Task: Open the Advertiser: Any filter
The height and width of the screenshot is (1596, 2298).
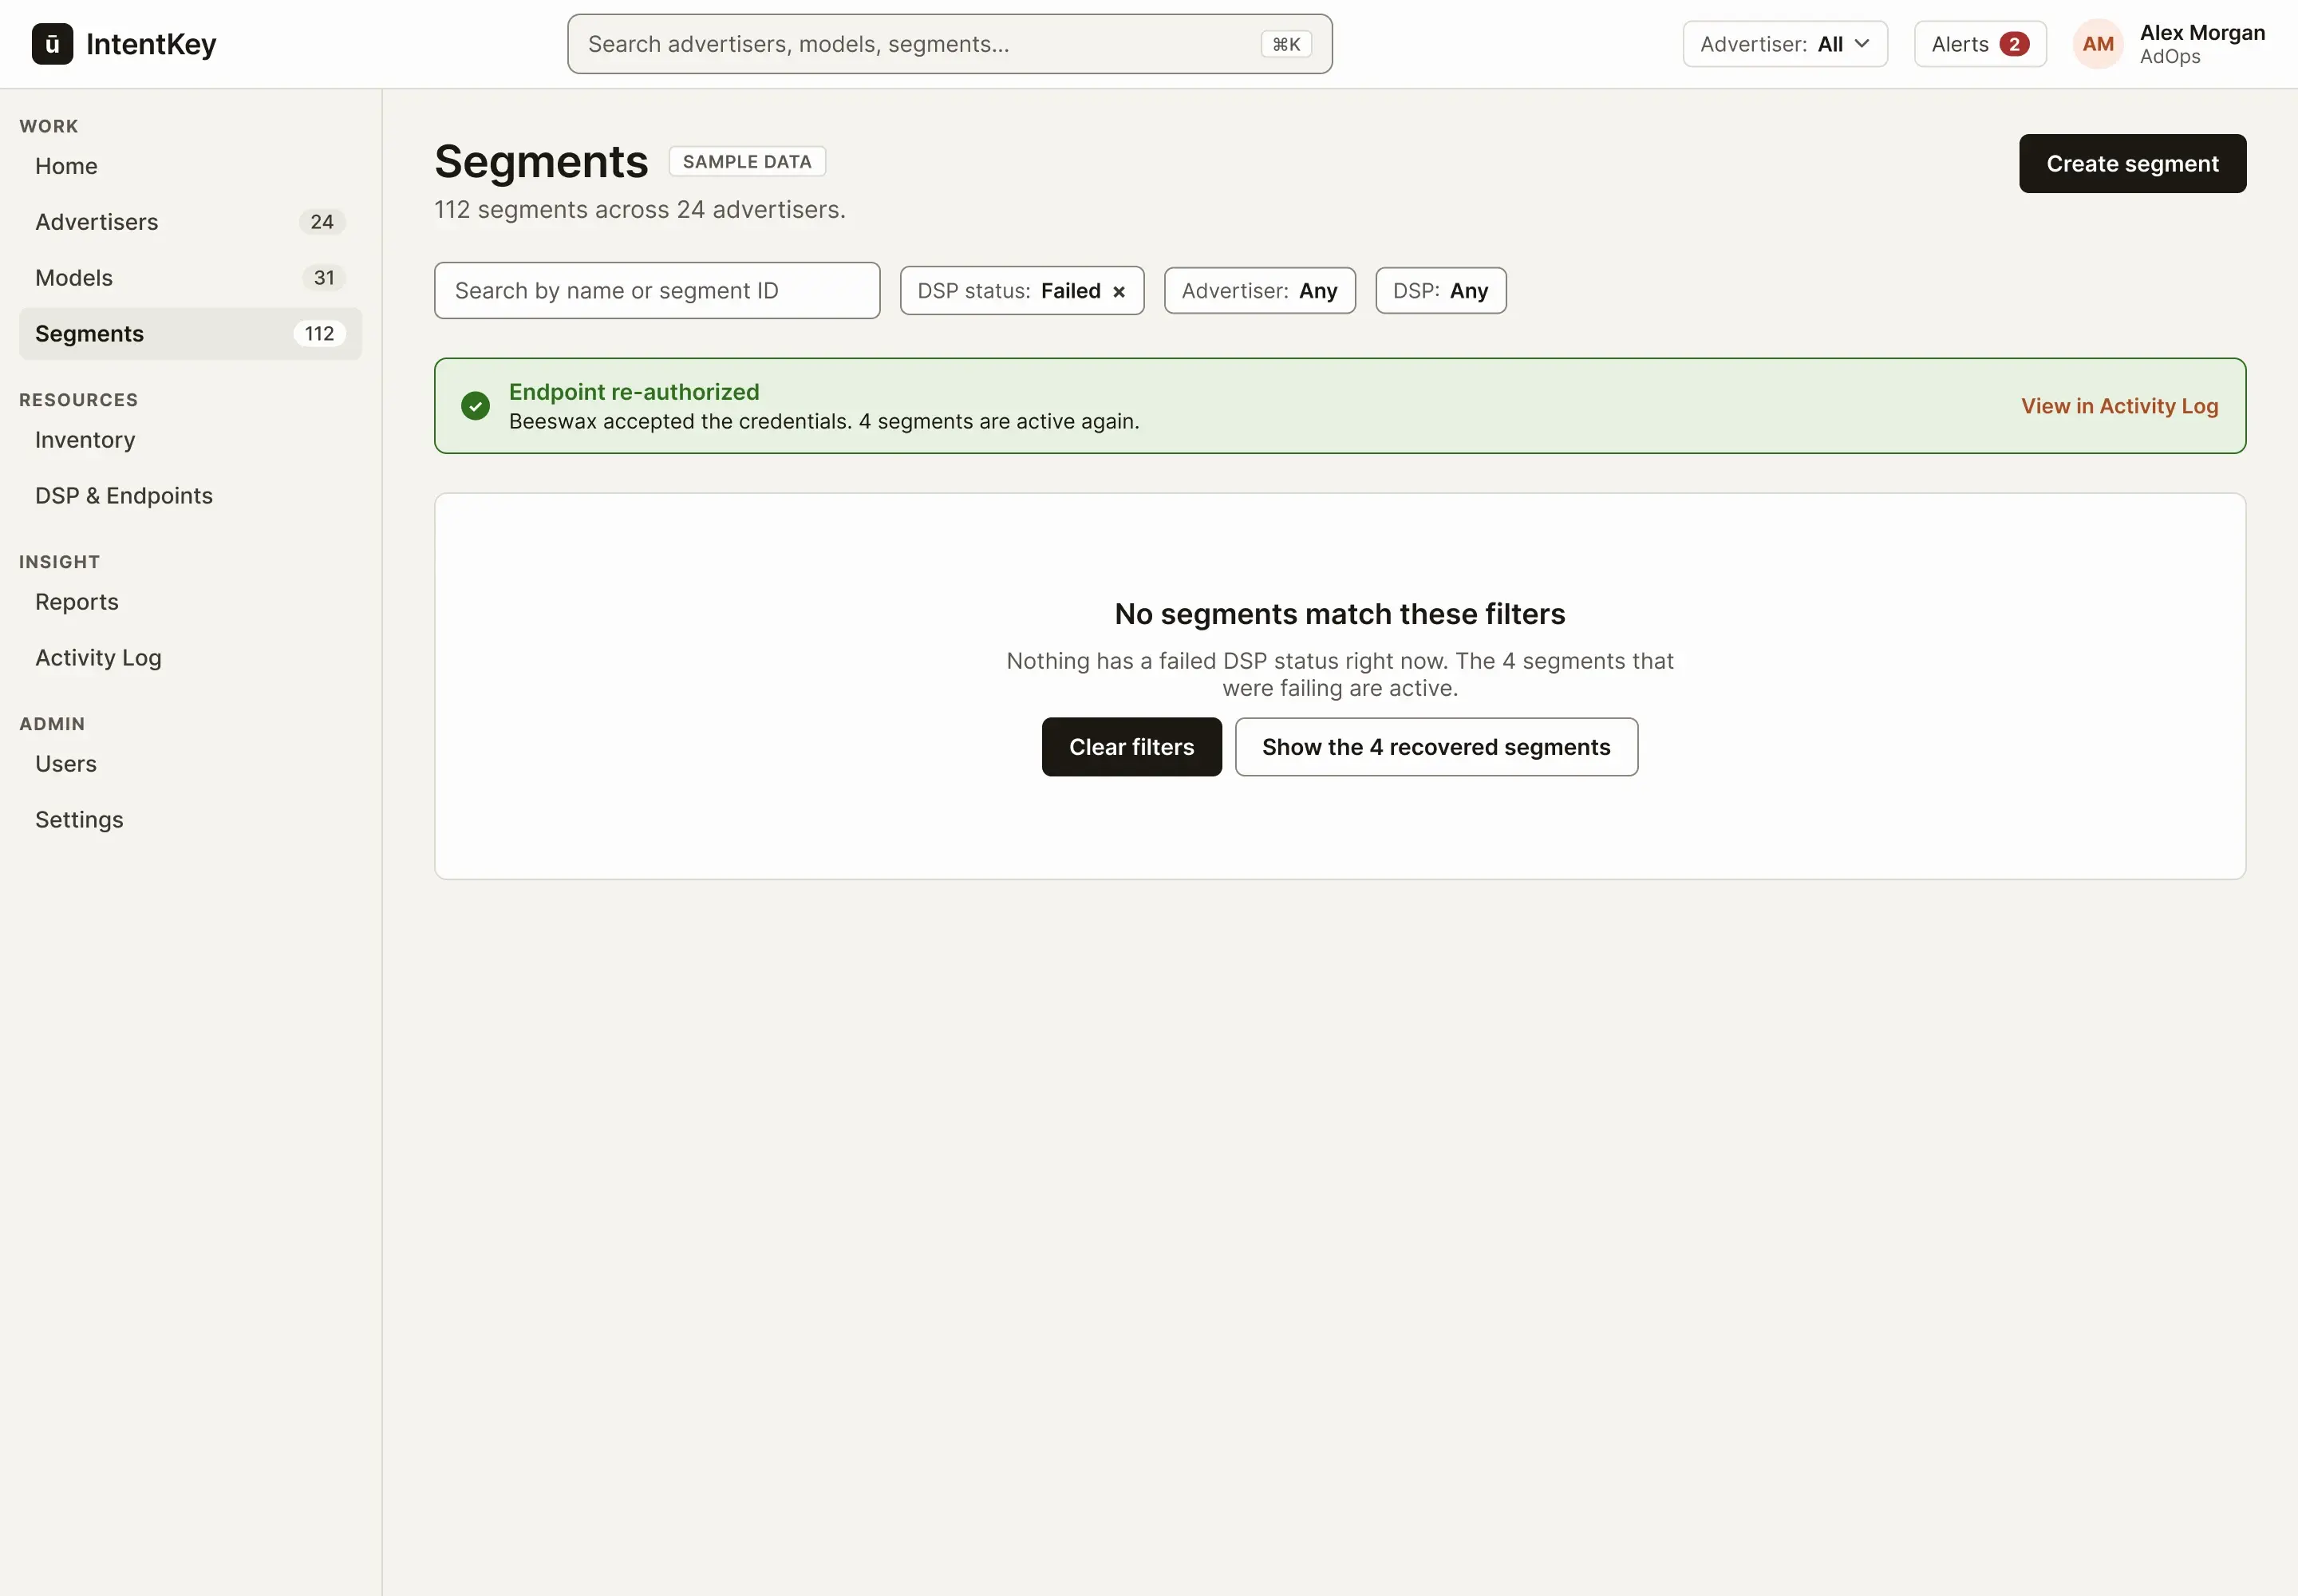Action: coord(1259,291)
